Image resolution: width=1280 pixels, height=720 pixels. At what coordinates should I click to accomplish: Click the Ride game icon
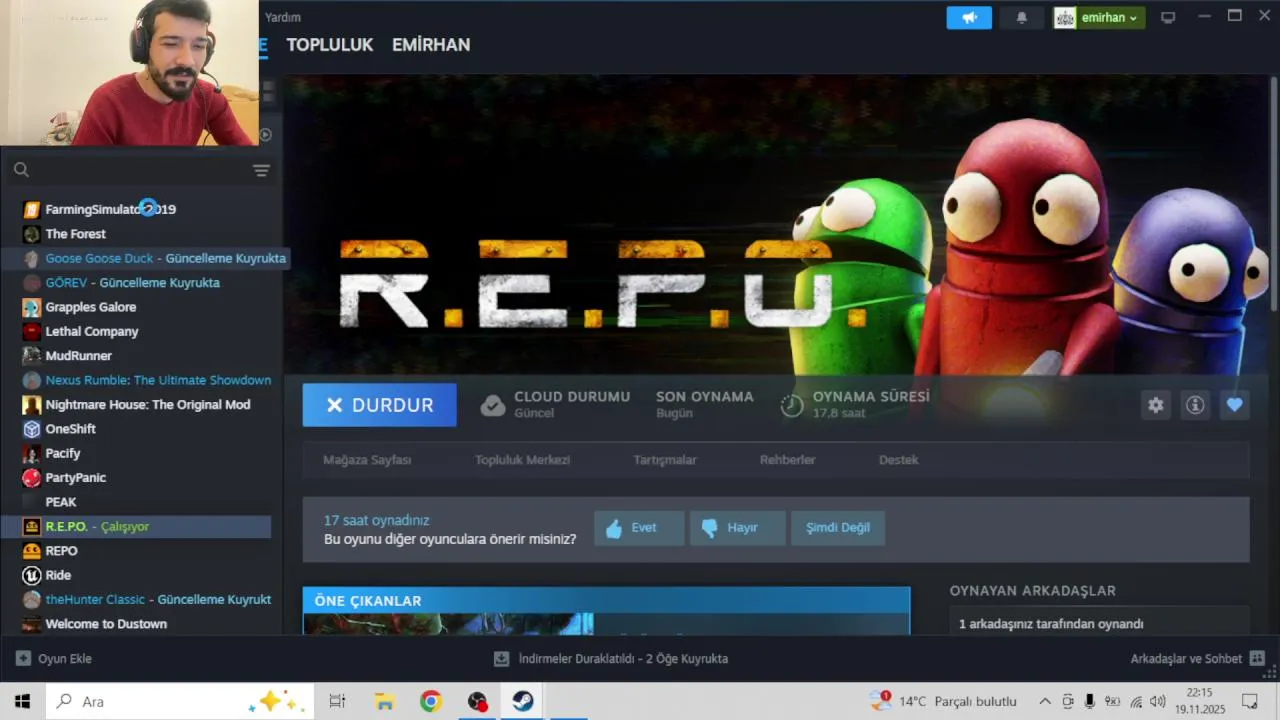(x=31, y=575)
